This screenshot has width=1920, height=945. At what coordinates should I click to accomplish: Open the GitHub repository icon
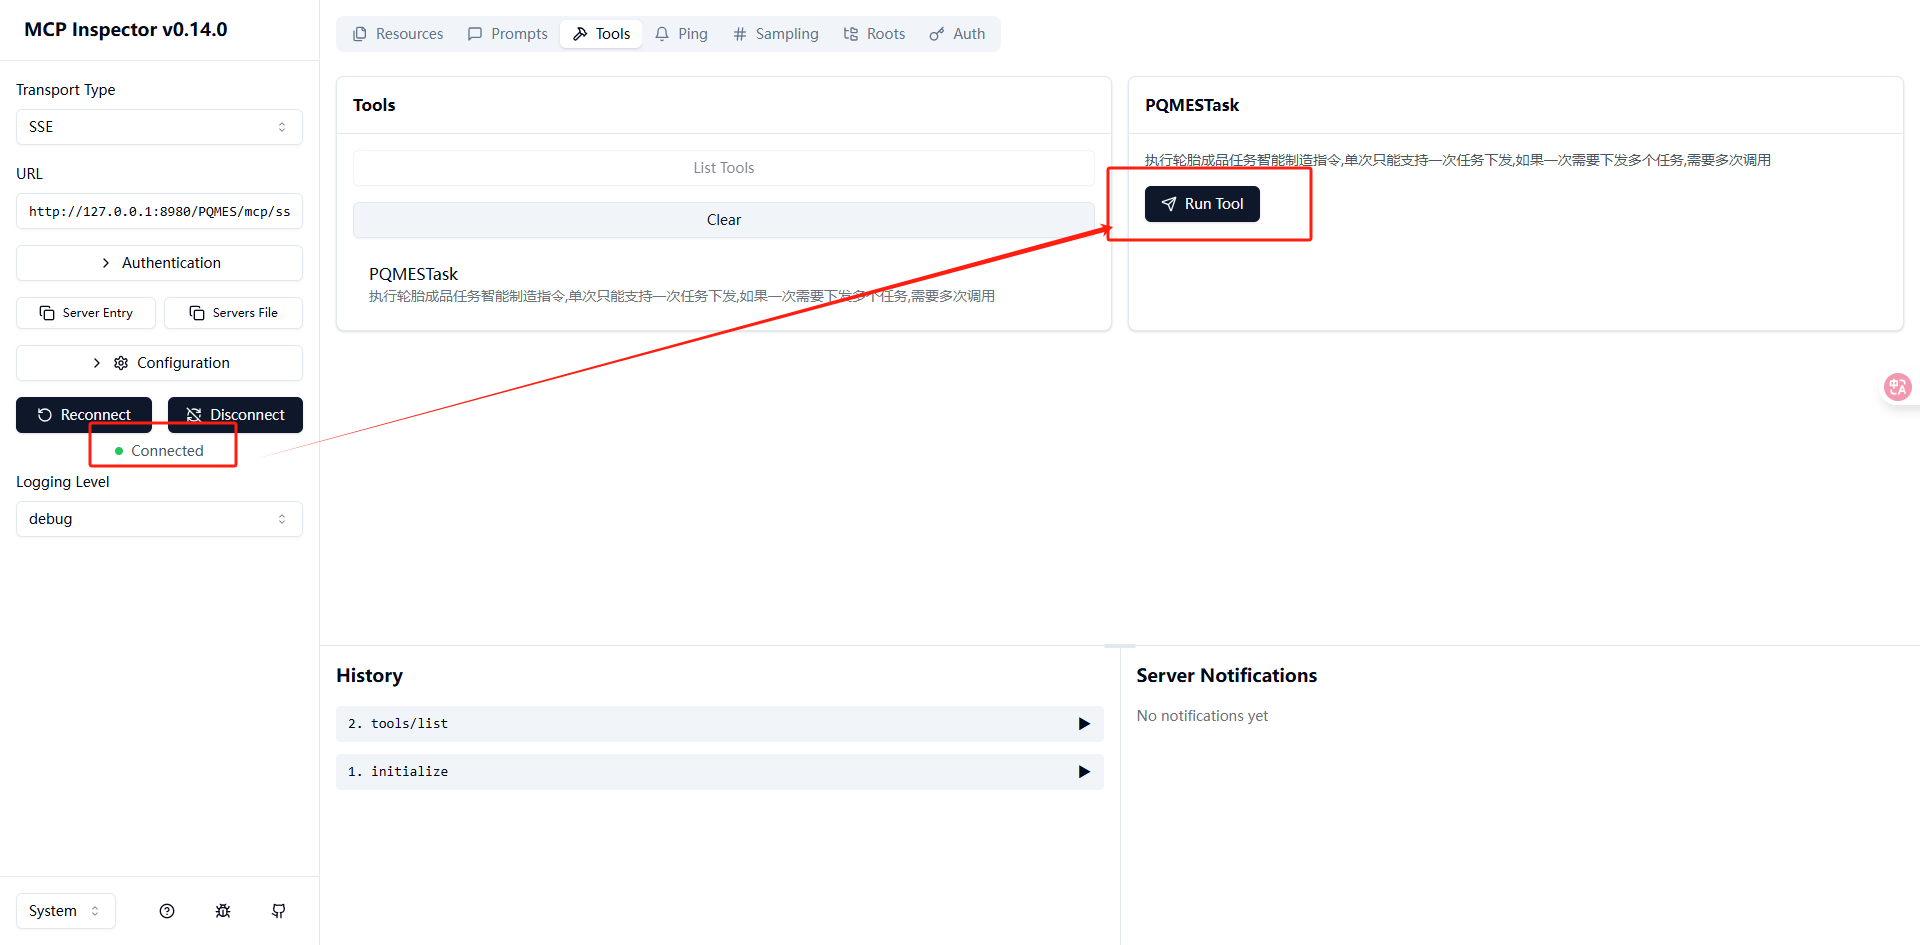click(x=278, y=910)
